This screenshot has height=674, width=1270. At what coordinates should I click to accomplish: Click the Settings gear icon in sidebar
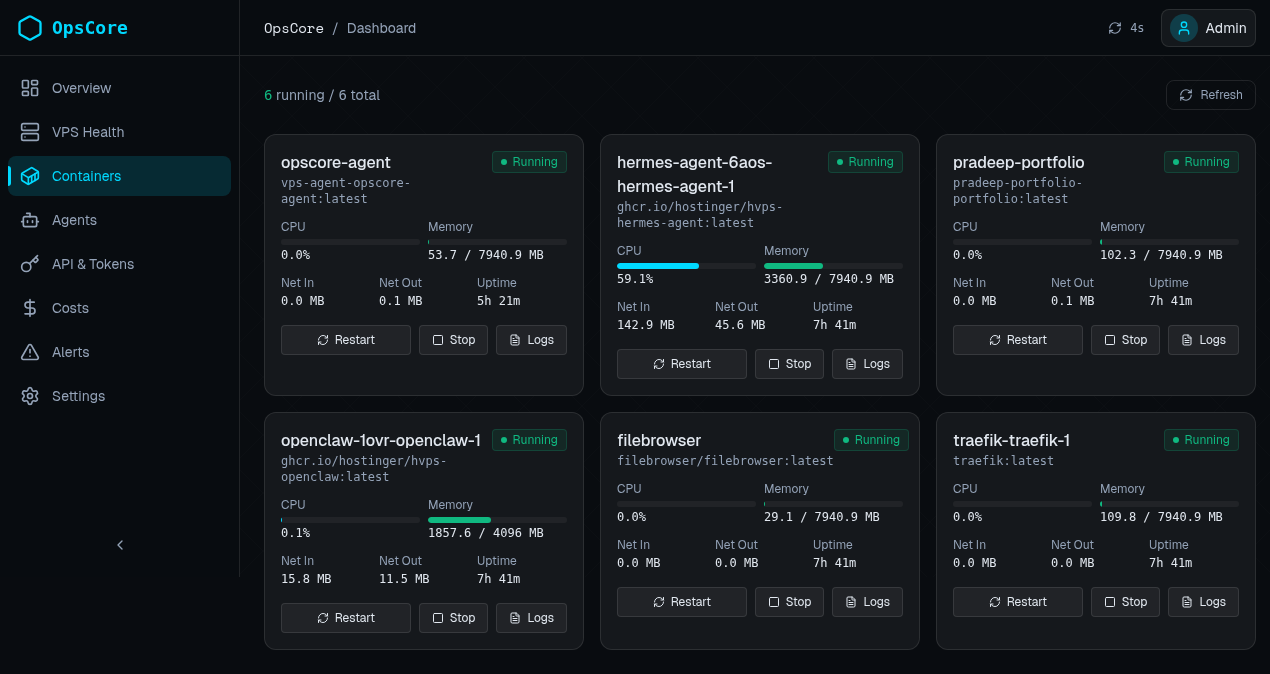coord(30,396)
